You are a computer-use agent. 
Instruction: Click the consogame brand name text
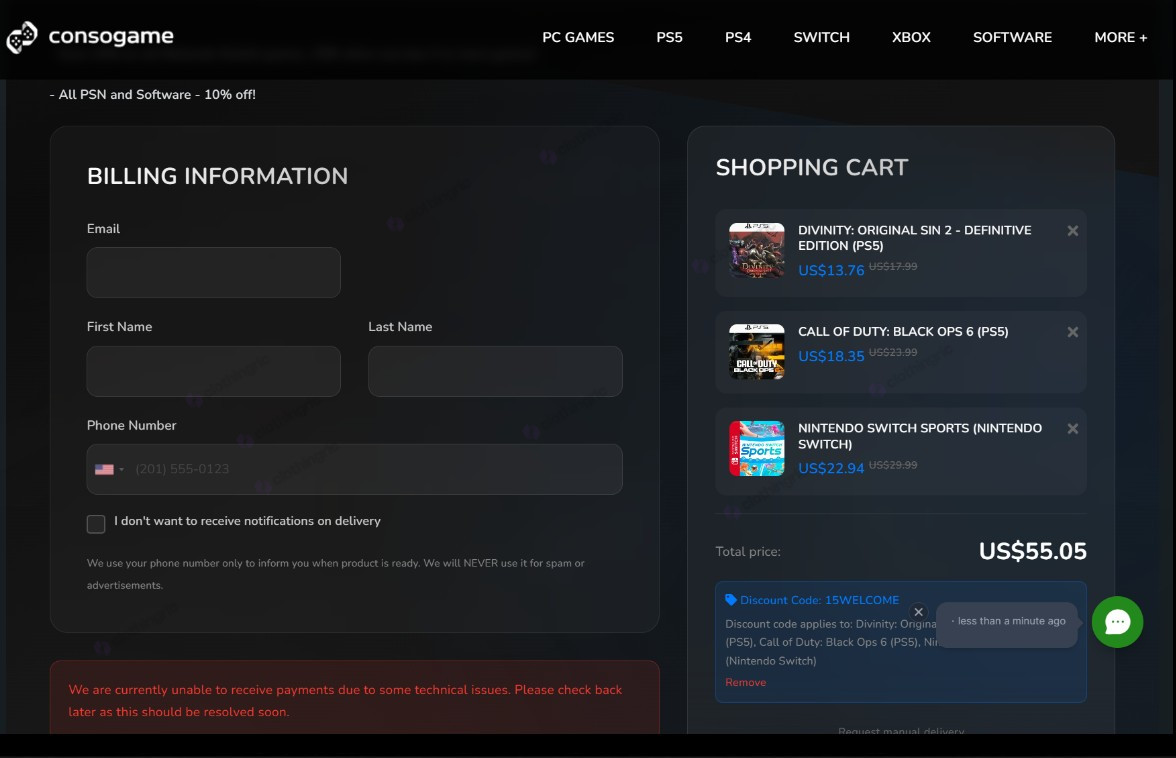111,36
